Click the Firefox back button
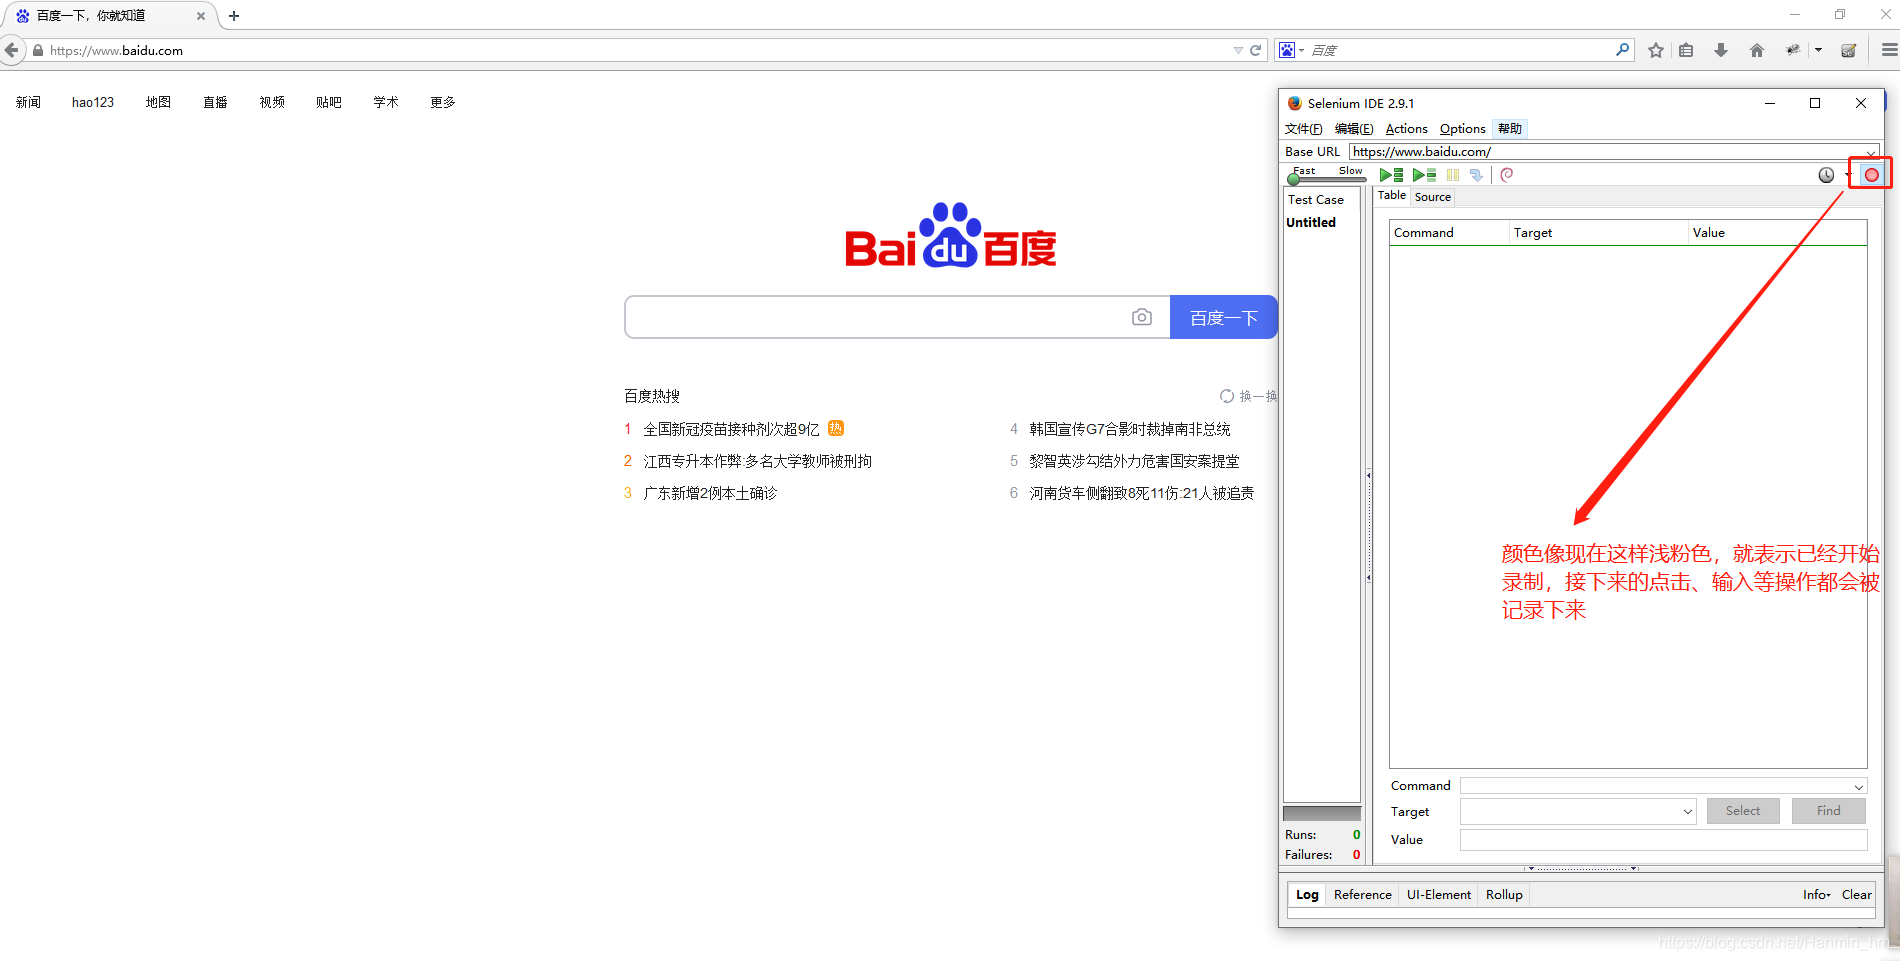 coord(12,50)
